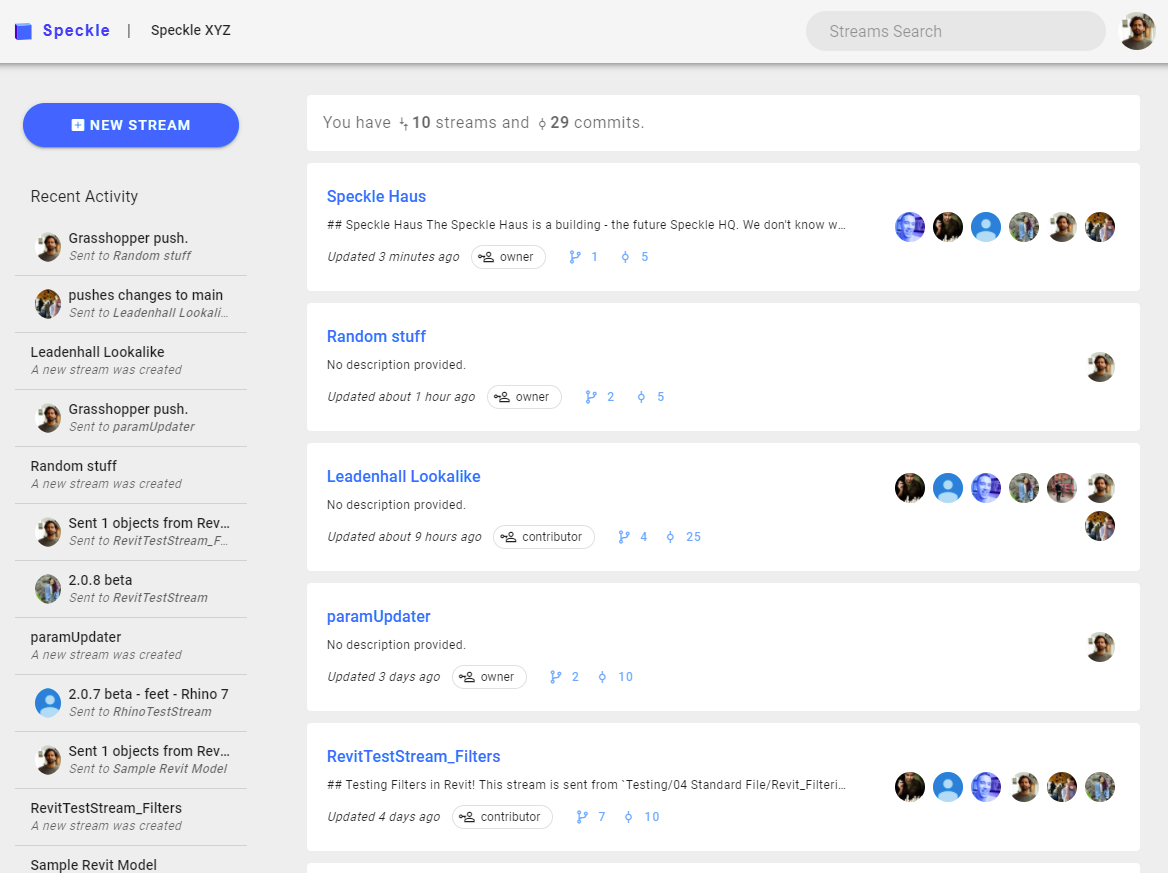Open the RevitTestStream_Filters stream

click(x=413, y=756)
